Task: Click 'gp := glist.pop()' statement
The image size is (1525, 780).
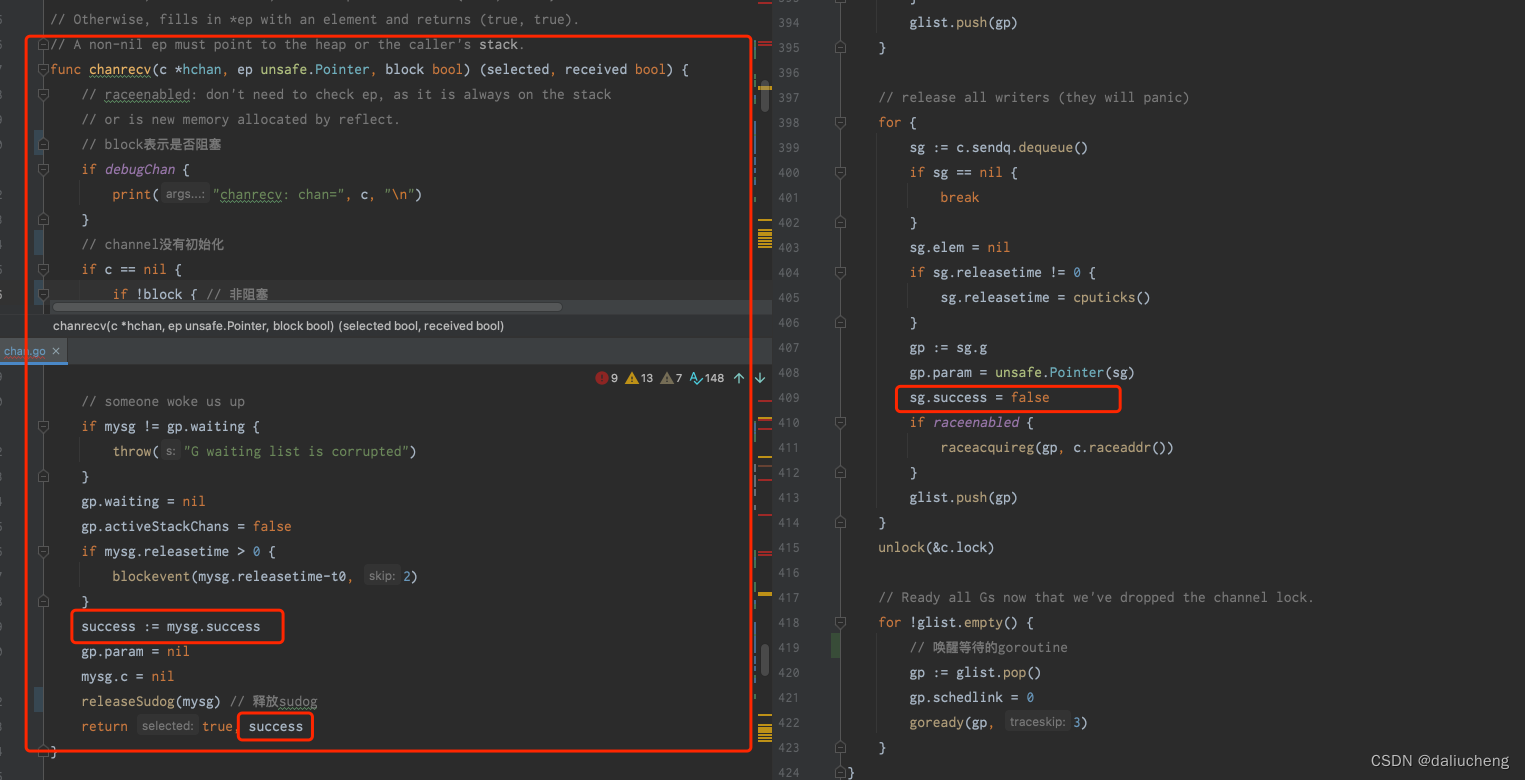Action: pos(975,672)
